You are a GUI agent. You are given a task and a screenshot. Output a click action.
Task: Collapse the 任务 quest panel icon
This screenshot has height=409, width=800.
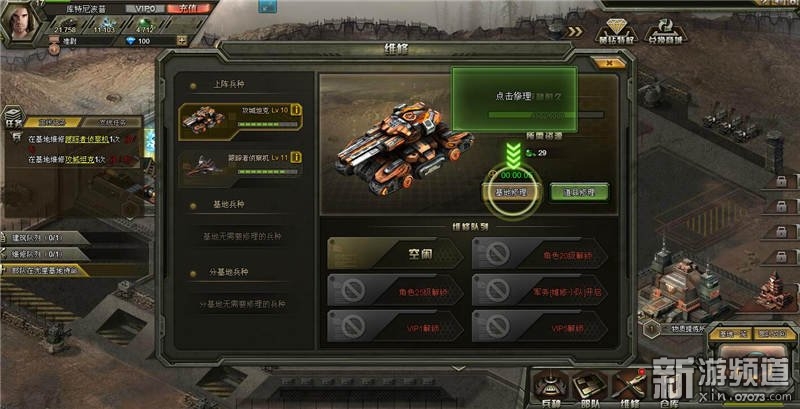(13, 118)
